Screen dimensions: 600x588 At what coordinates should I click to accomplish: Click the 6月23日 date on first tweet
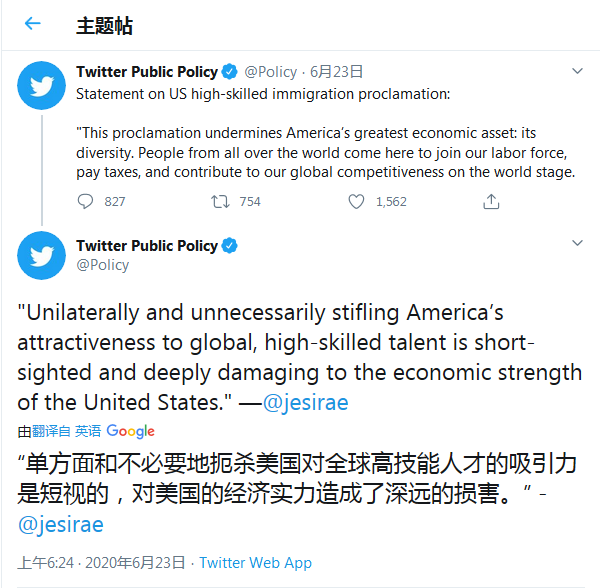click(x=337, y=72)
